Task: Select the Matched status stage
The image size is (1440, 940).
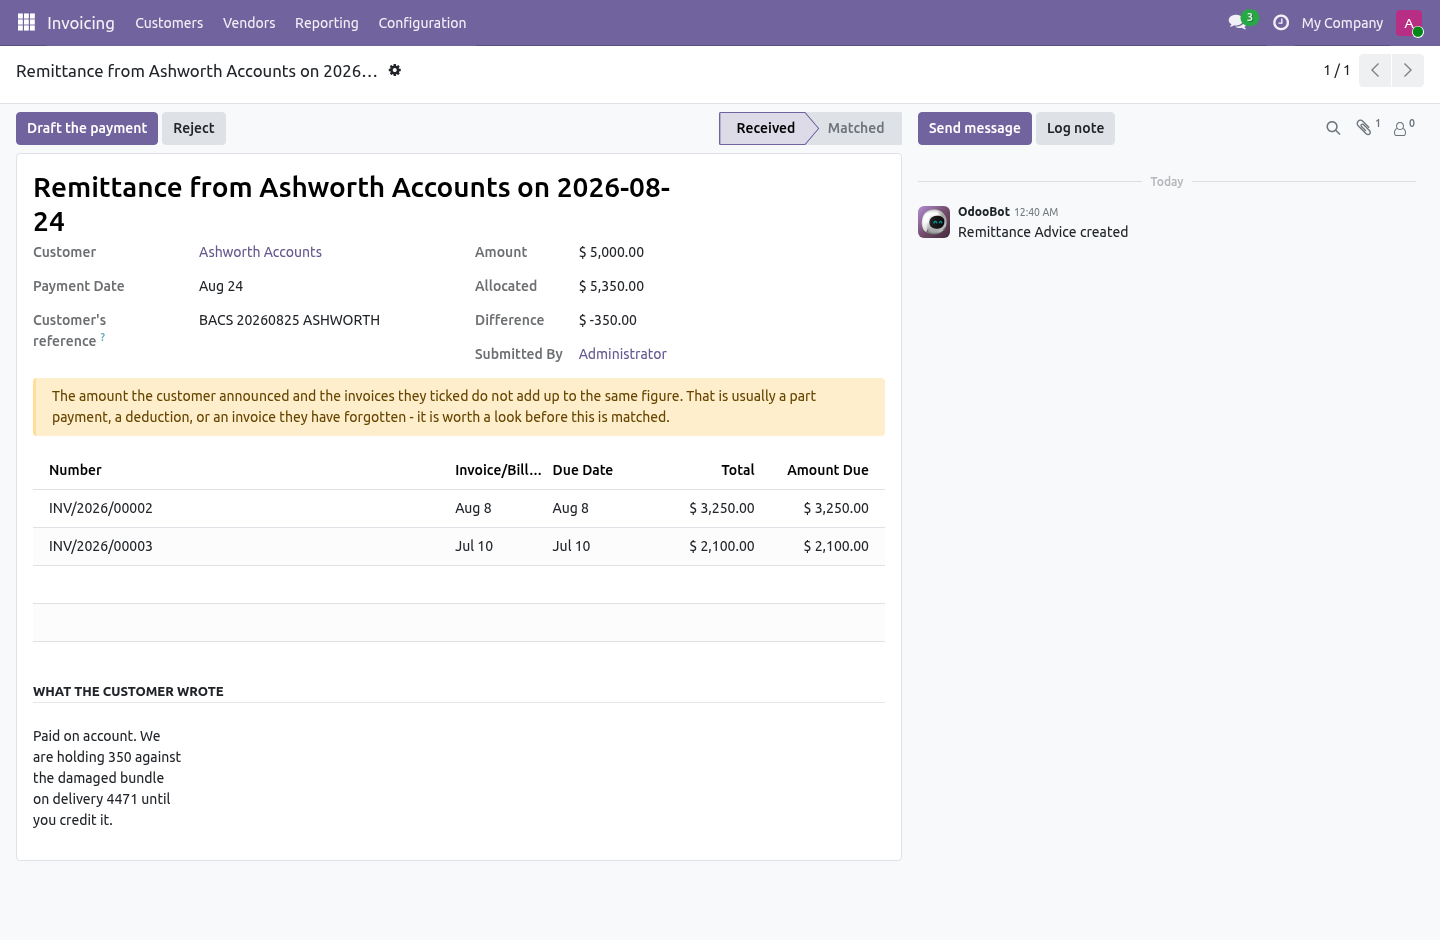Action: (856, 128)
